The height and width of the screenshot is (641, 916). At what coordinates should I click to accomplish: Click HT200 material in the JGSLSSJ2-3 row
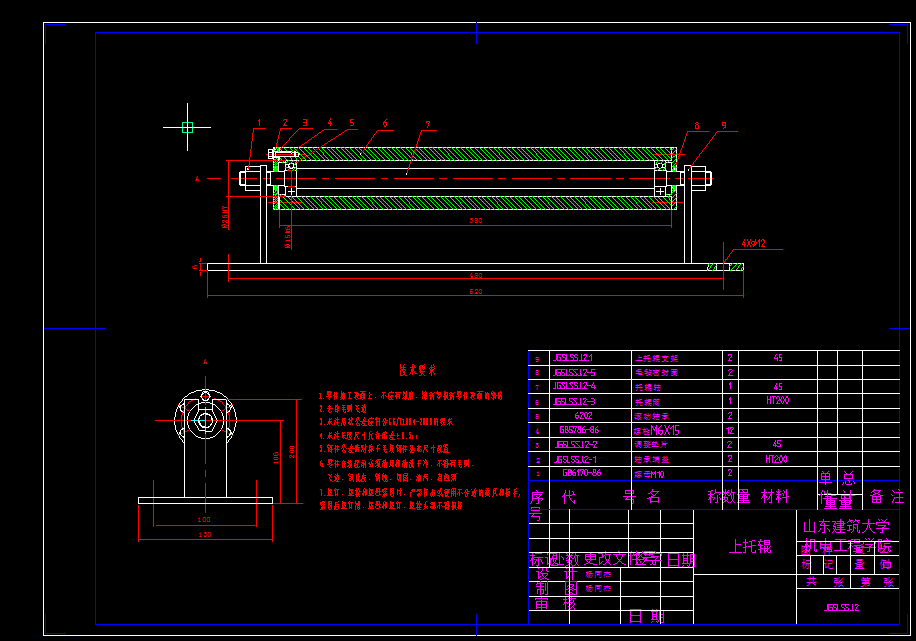tap(778, 400)
